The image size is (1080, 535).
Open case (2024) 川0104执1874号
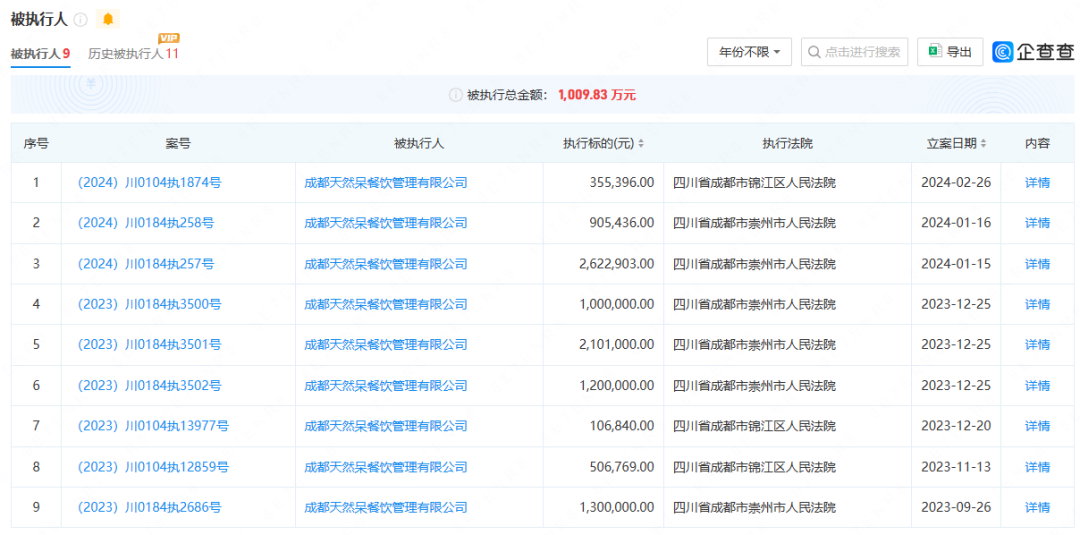tap(149, 182)
